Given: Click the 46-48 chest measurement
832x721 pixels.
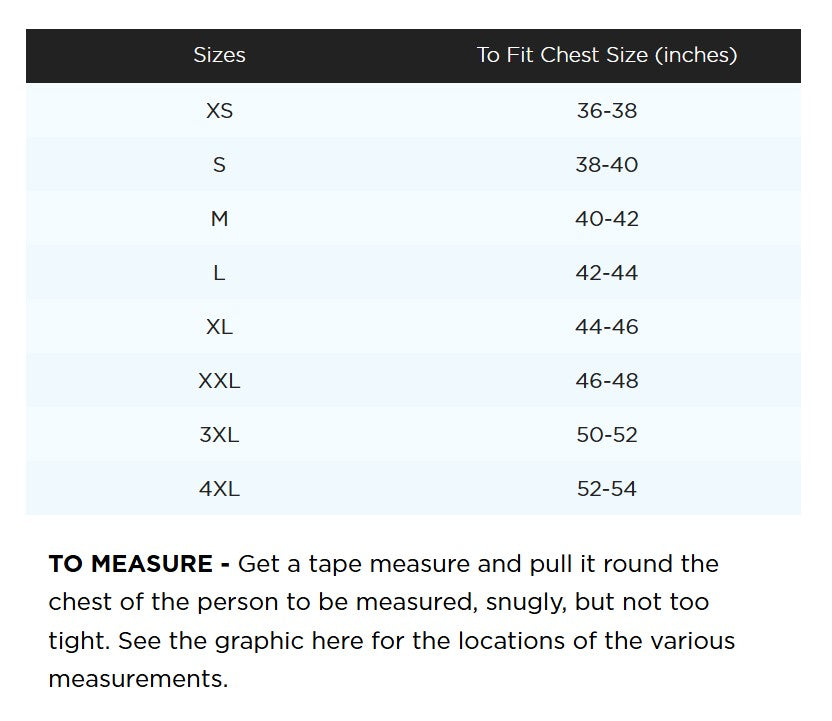Looking at the screenshot, I should click(607, 380).
